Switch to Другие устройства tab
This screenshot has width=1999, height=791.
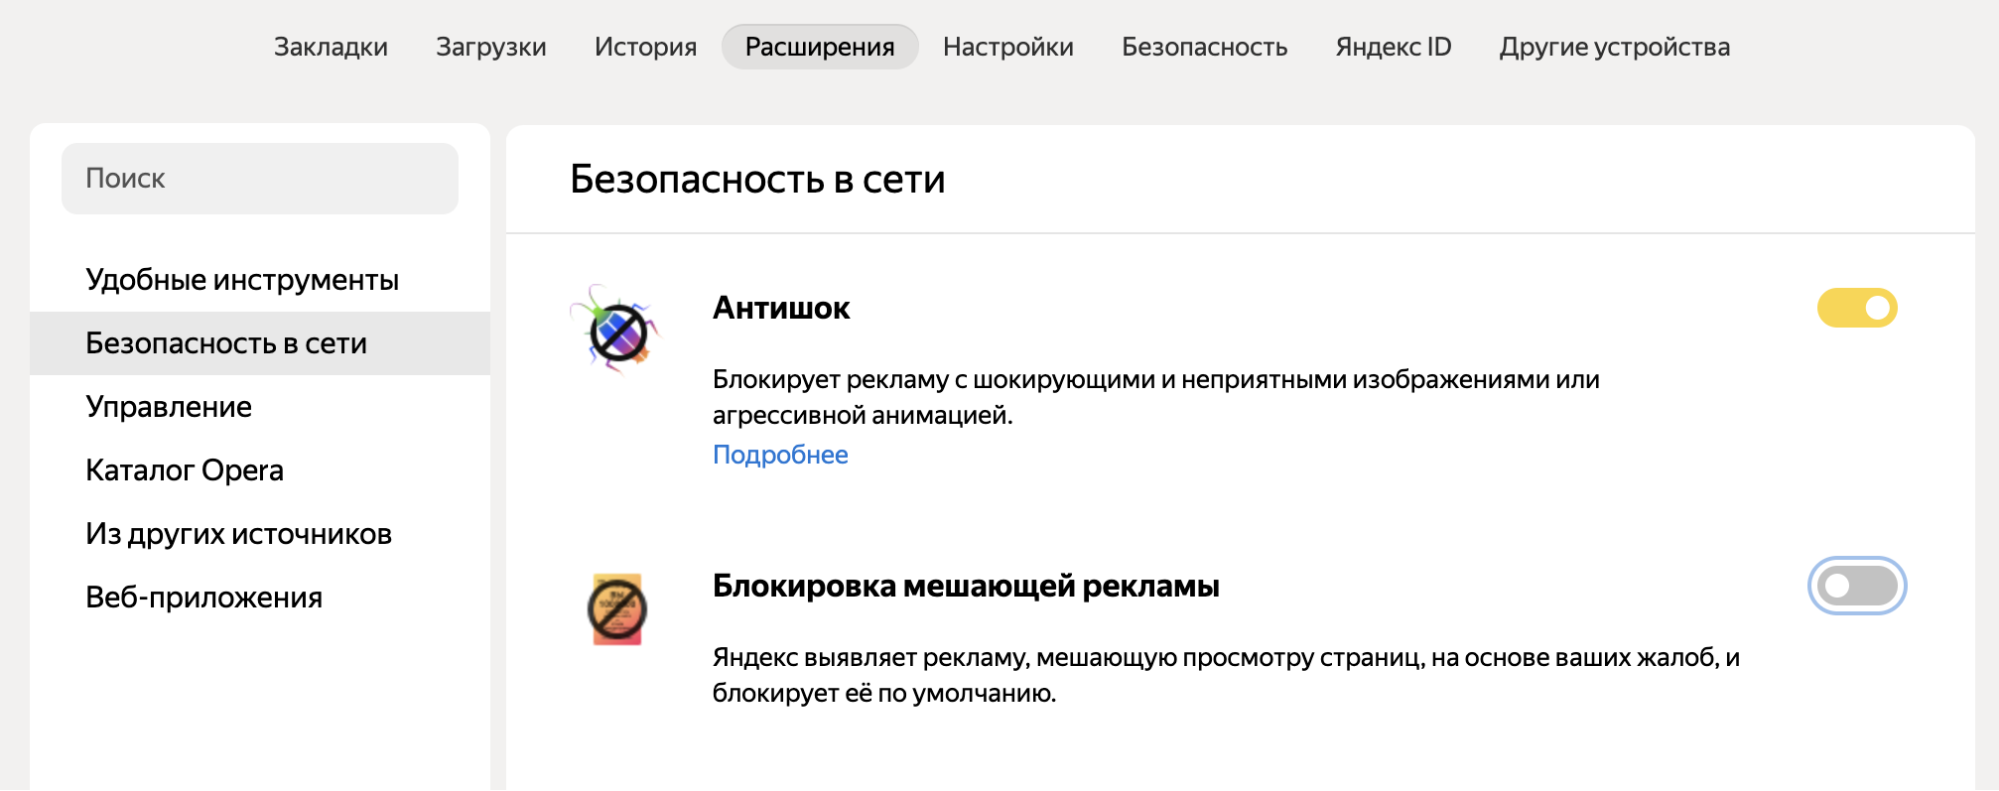[1614, 47]
